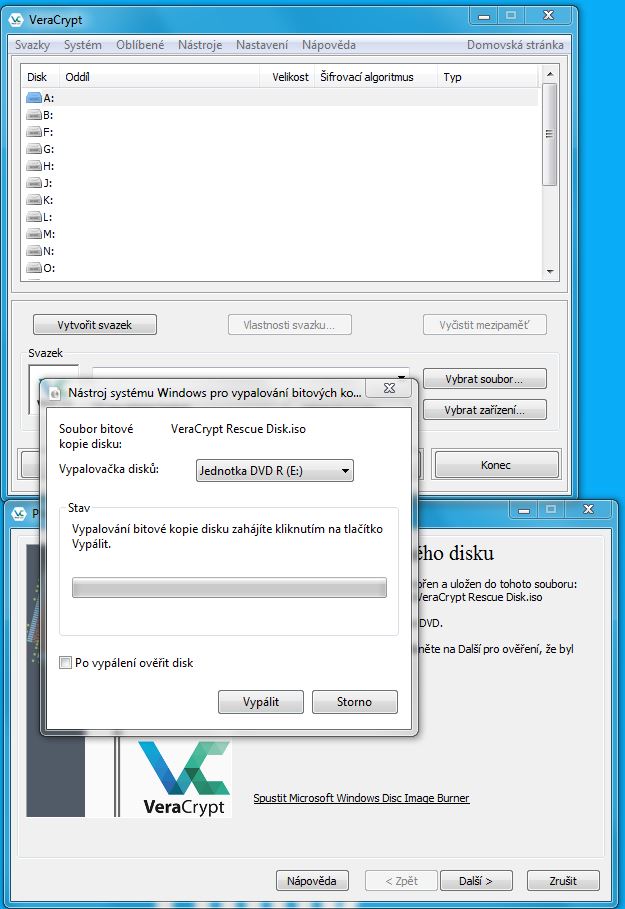The height and width of the screenshot is (909, 625).
Task: Click the drive list scrollbar thumb
Action: pyautogui.click(x=550, y=134)
